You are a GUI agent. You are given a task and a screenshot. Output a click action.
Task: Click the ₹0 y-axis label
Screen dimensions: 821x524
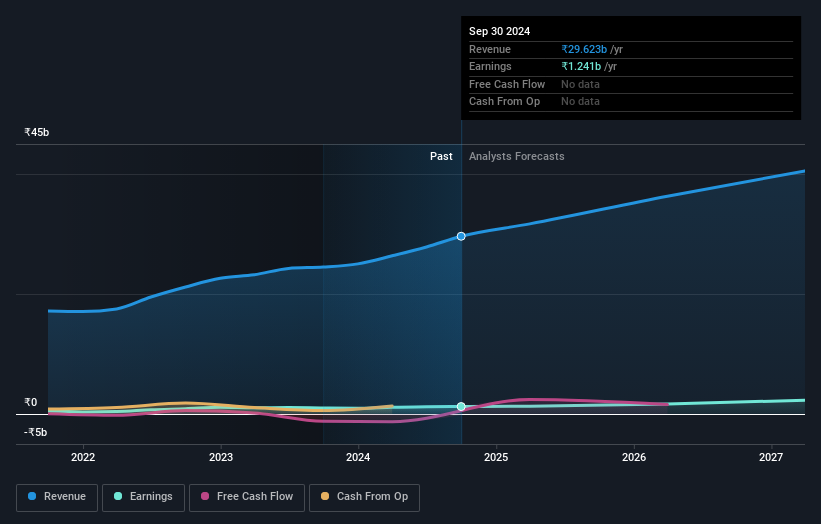point(31,403)
